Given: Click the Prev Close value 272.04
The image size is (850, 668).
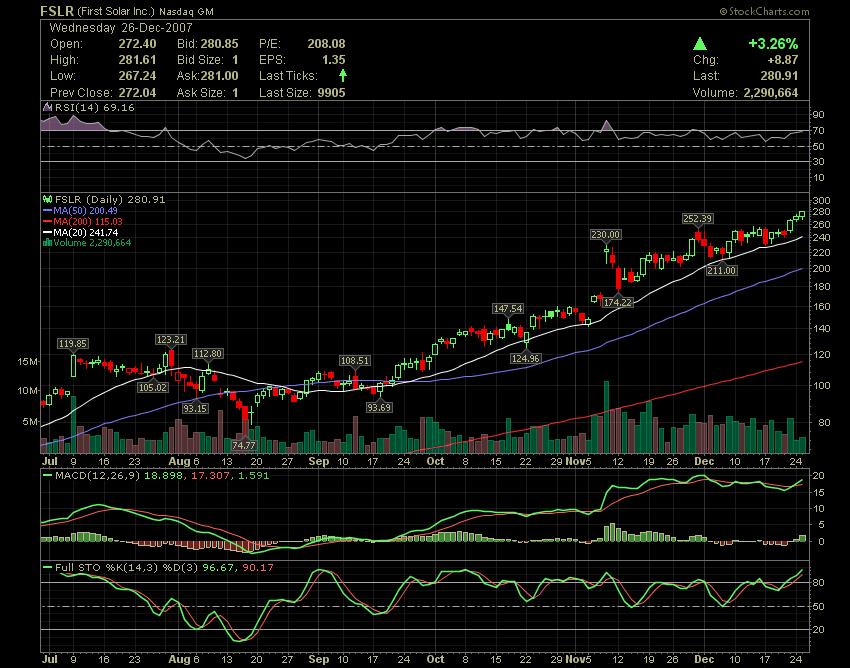Looking at the screenshot, I should (137, 93).
